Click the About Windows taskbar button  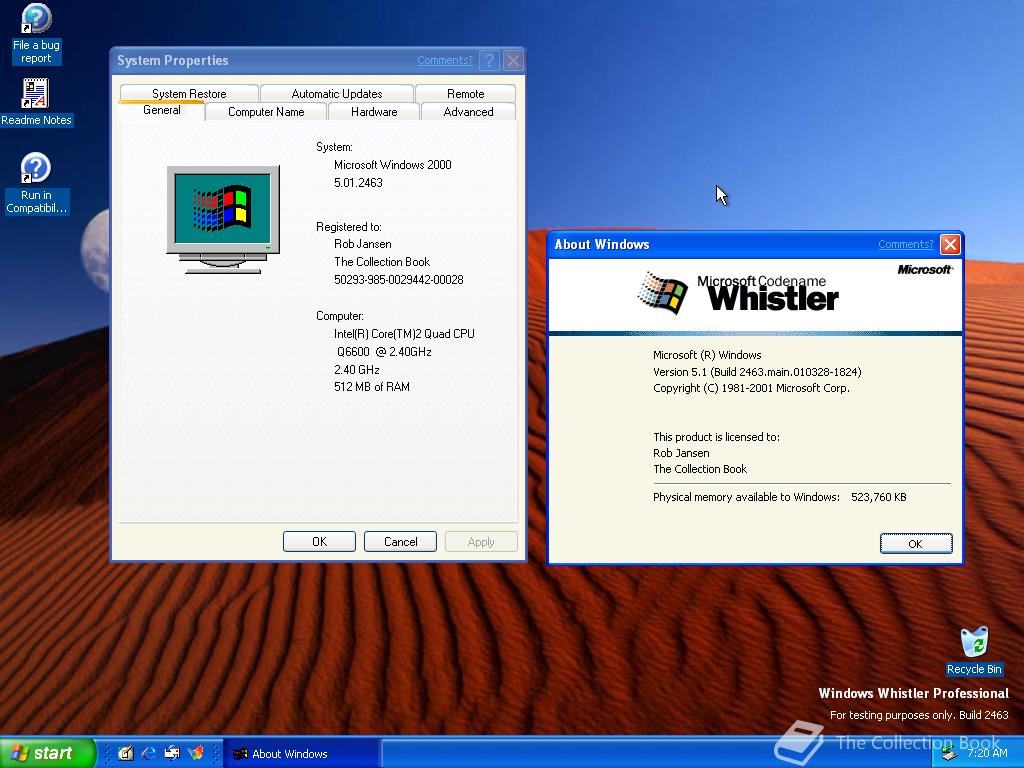pos(301,754)
